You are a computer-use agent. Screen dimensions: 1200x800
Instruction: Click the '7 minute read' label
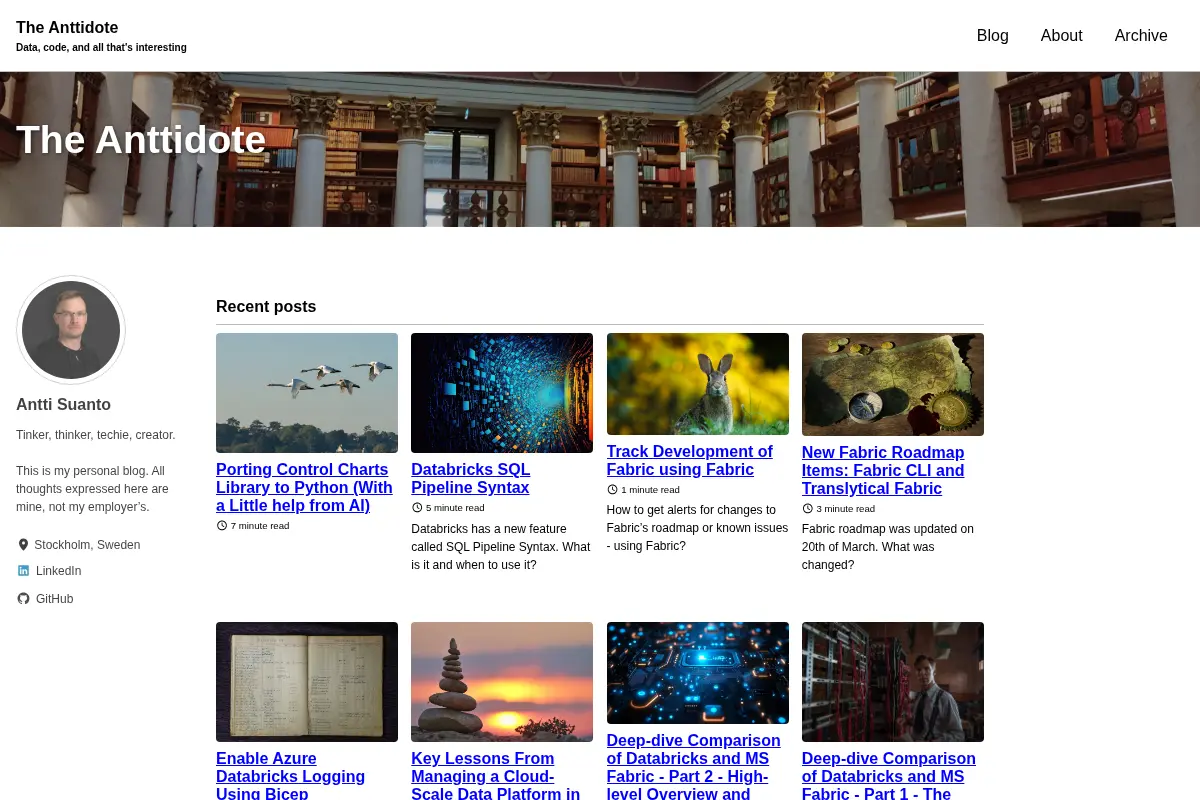(x=260, y=526)
